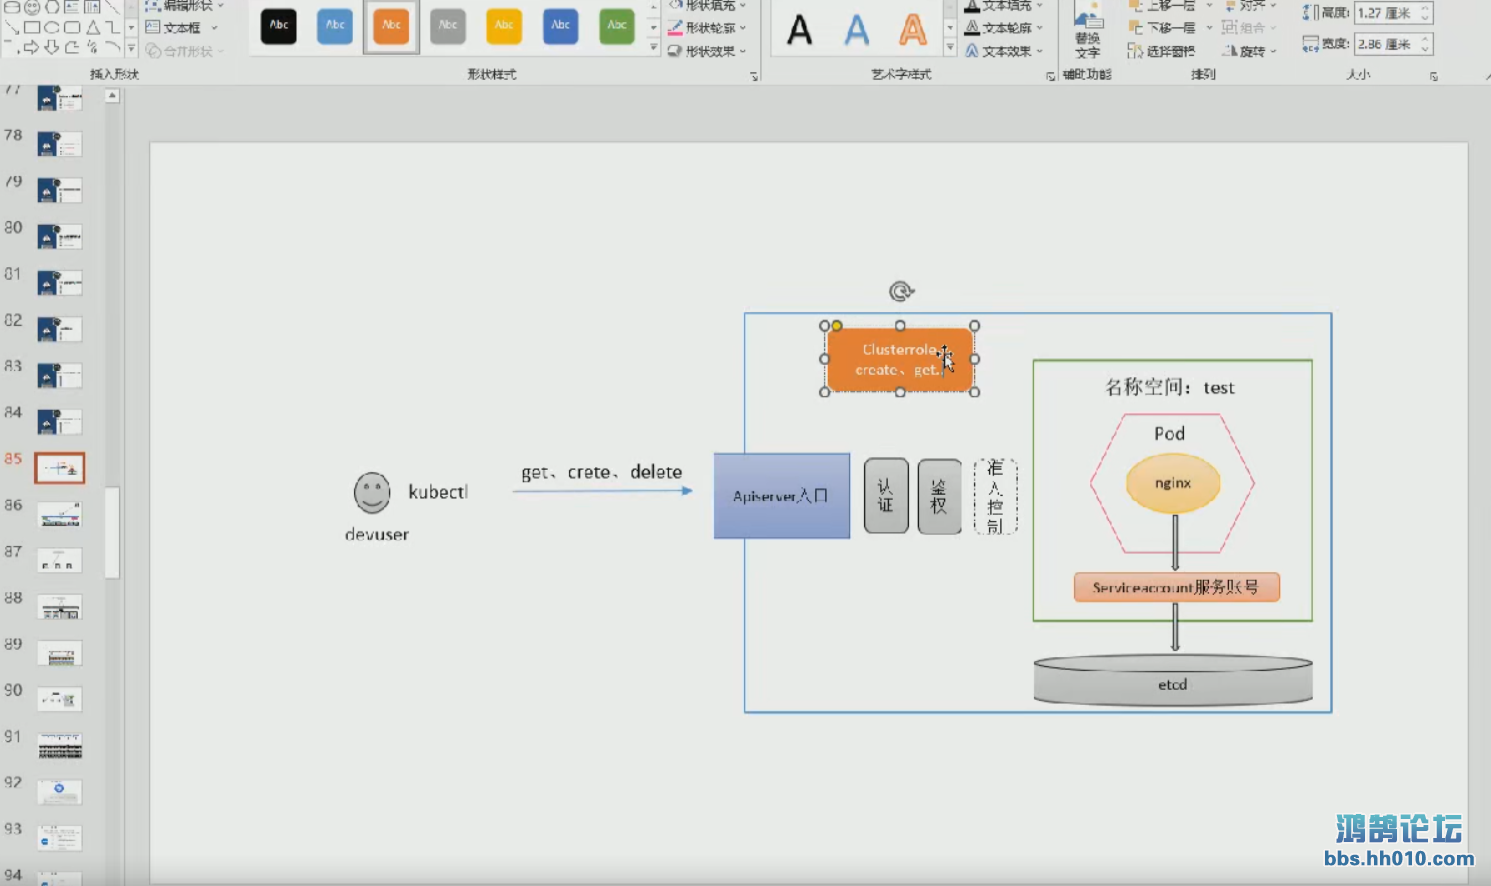This screenshot has height=886, width=1491.
Task: Click the rotate handle above Clusterrole shape
Action: [x=901, y=291]
